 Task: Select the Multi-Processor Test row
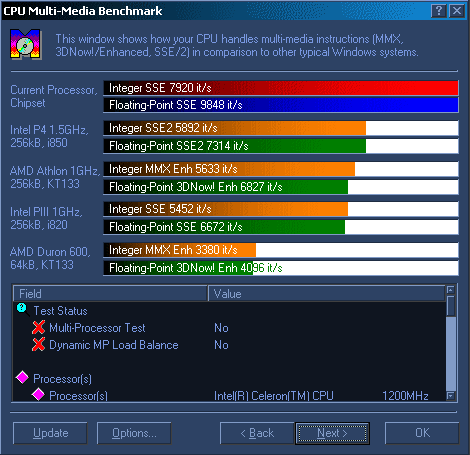tap(229, 328)
